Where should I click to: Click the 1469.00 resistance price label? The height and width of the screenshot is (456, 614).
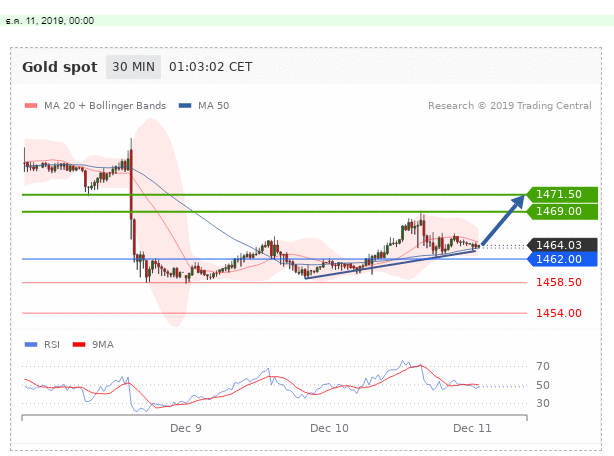coord(559,211)
